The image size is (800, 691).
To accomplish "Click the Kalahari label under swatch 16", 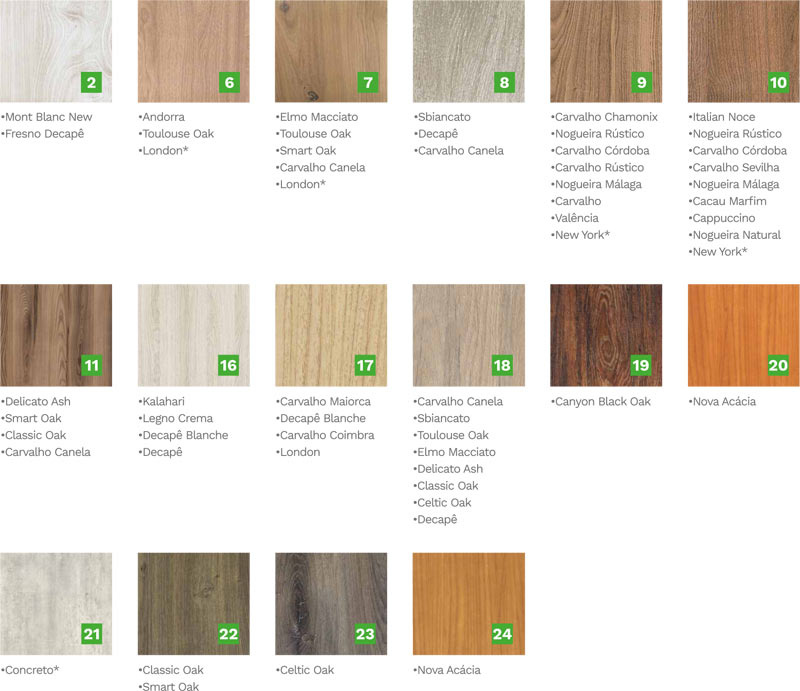I will tap(163, 401).
